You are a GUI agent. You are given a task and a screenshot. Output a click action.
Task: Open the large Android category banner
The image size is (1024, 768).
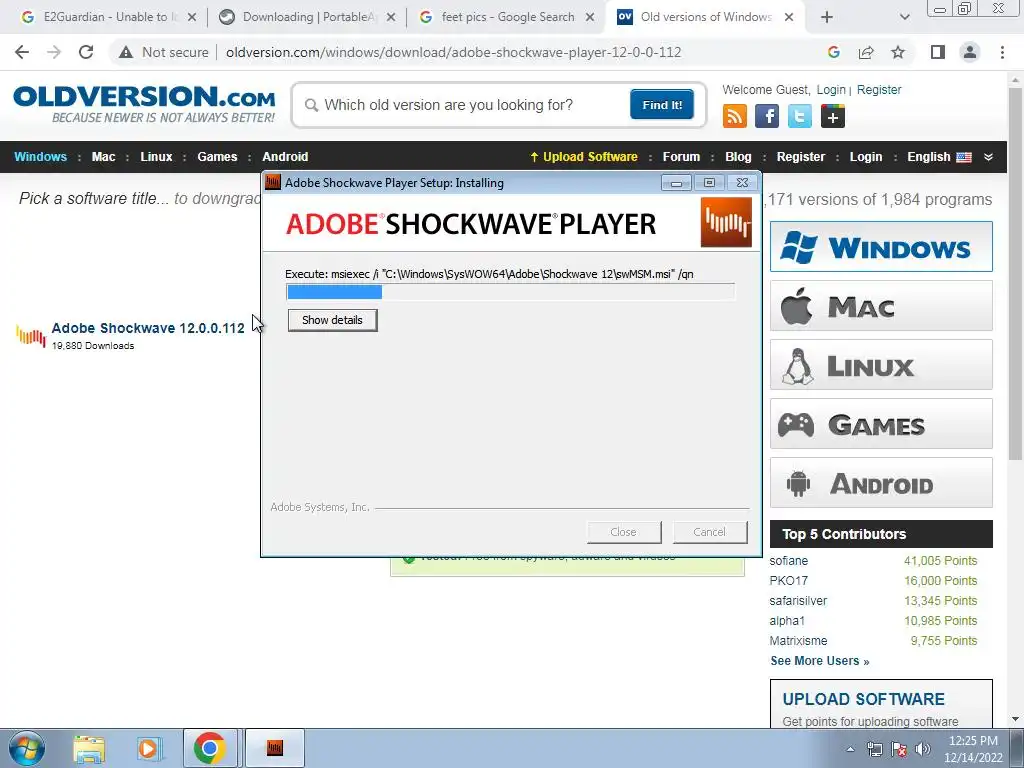tap(881, 483)
